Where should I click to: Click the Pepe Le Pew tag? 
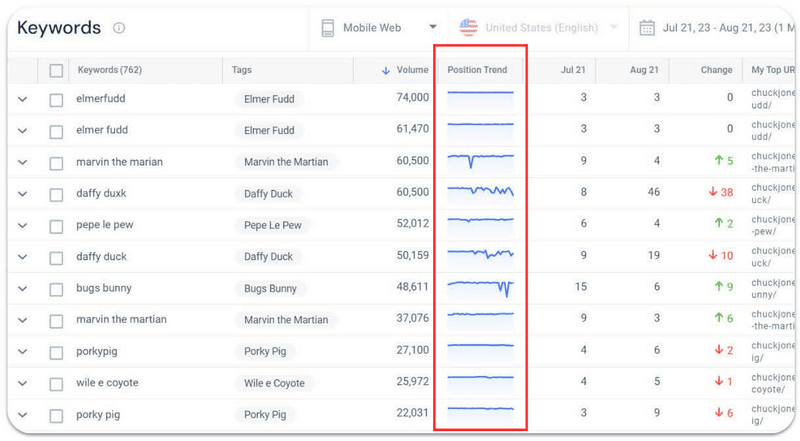click(272, 226)
